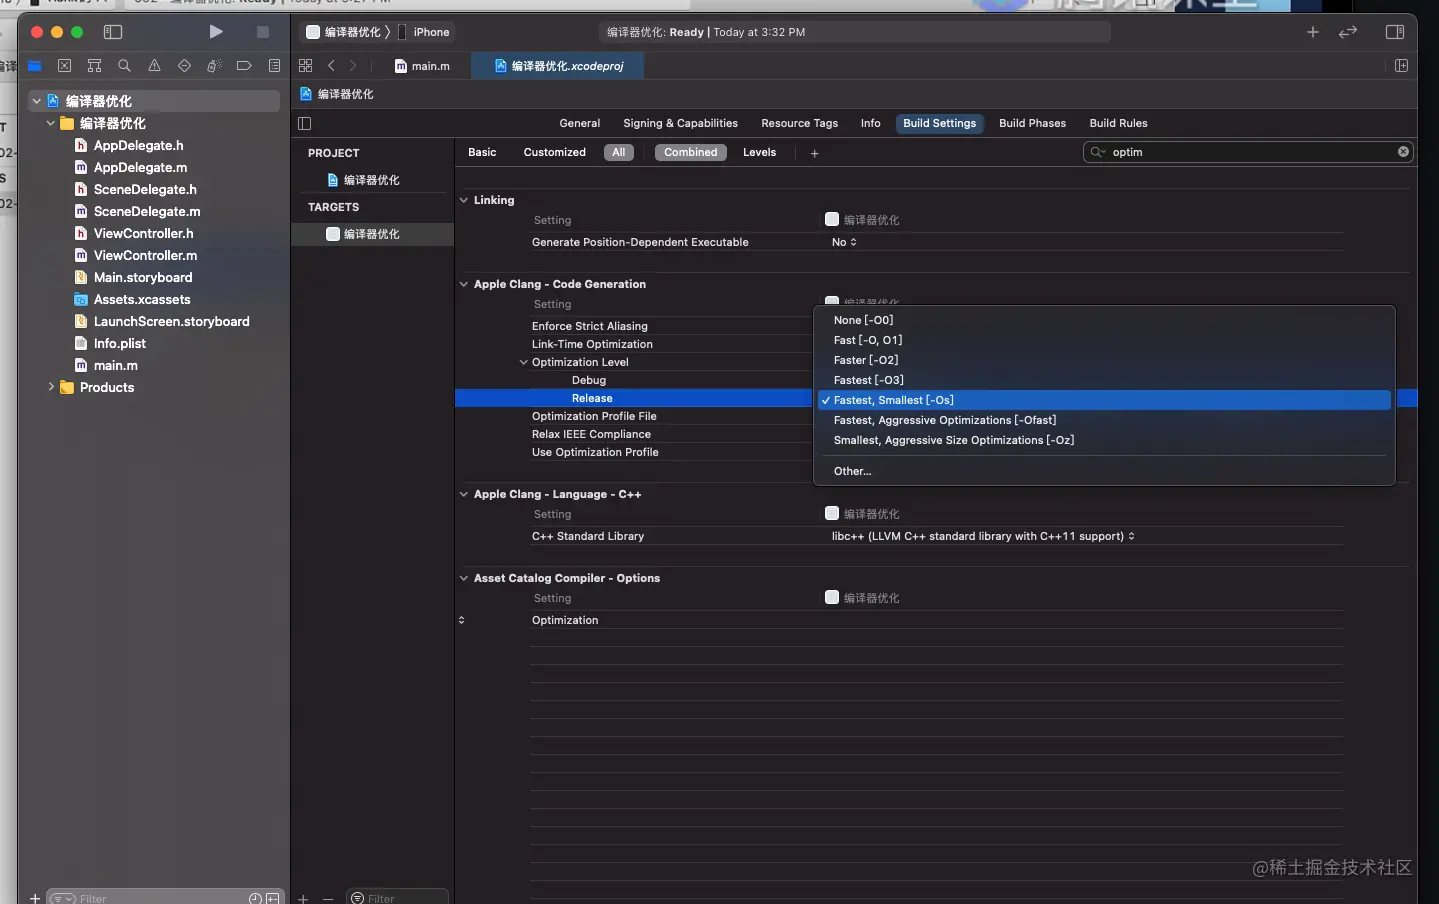This screenshot has height=904, width=1439.
Task: Open the Issue navigator warning icon
Action: [154, 66]
